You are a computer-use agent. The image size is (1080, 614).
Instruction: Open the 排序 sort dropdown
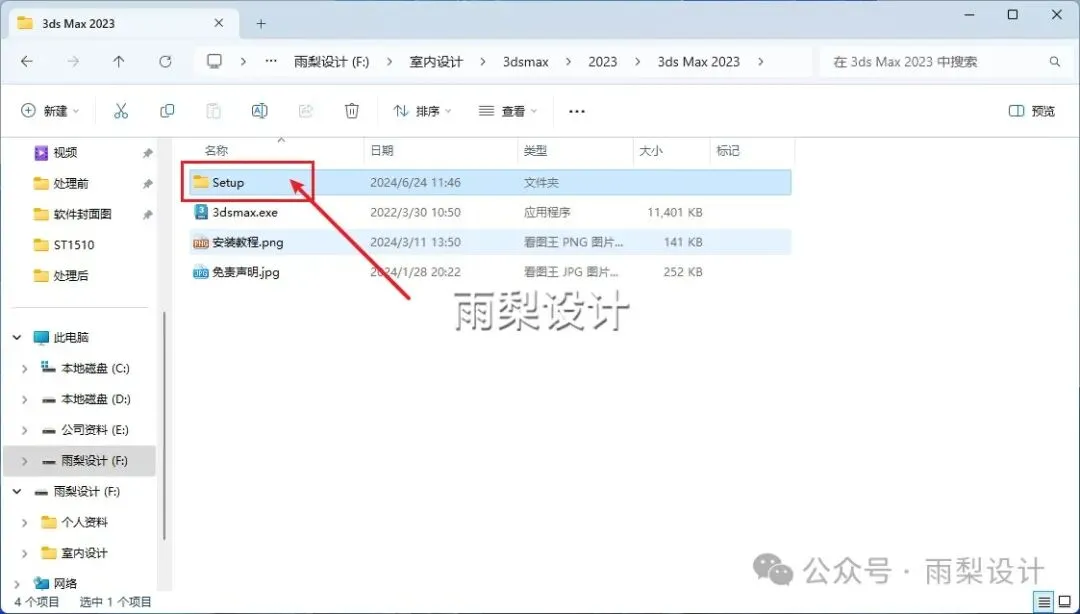pos(422,111)
